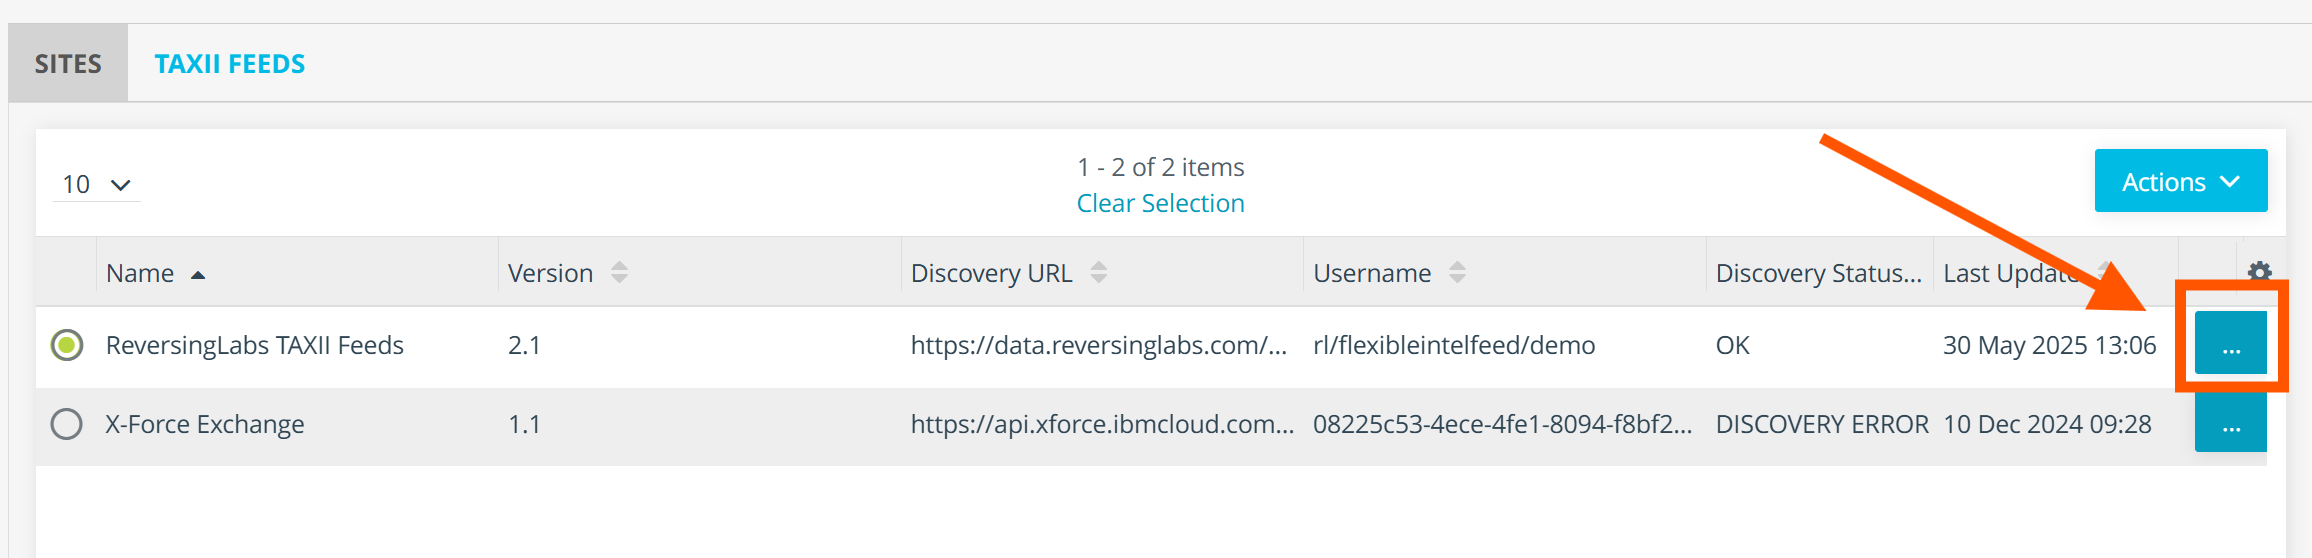Open the more menu for X-Force Exchange
This screenshot has width=2312, height=558.
[2231, 423]
